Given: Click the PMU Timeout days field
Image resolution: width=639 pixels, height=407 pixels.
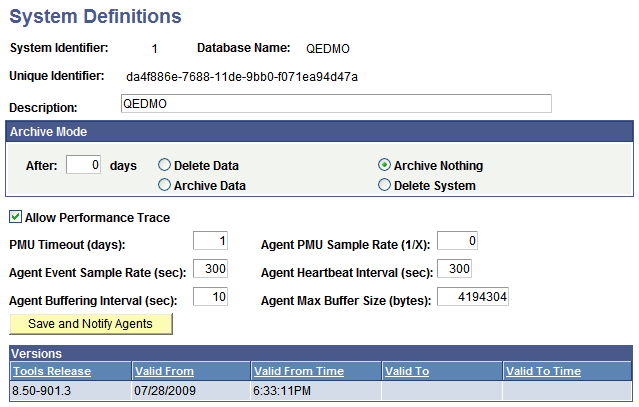Looking at the screenshot, I should 210,241.
